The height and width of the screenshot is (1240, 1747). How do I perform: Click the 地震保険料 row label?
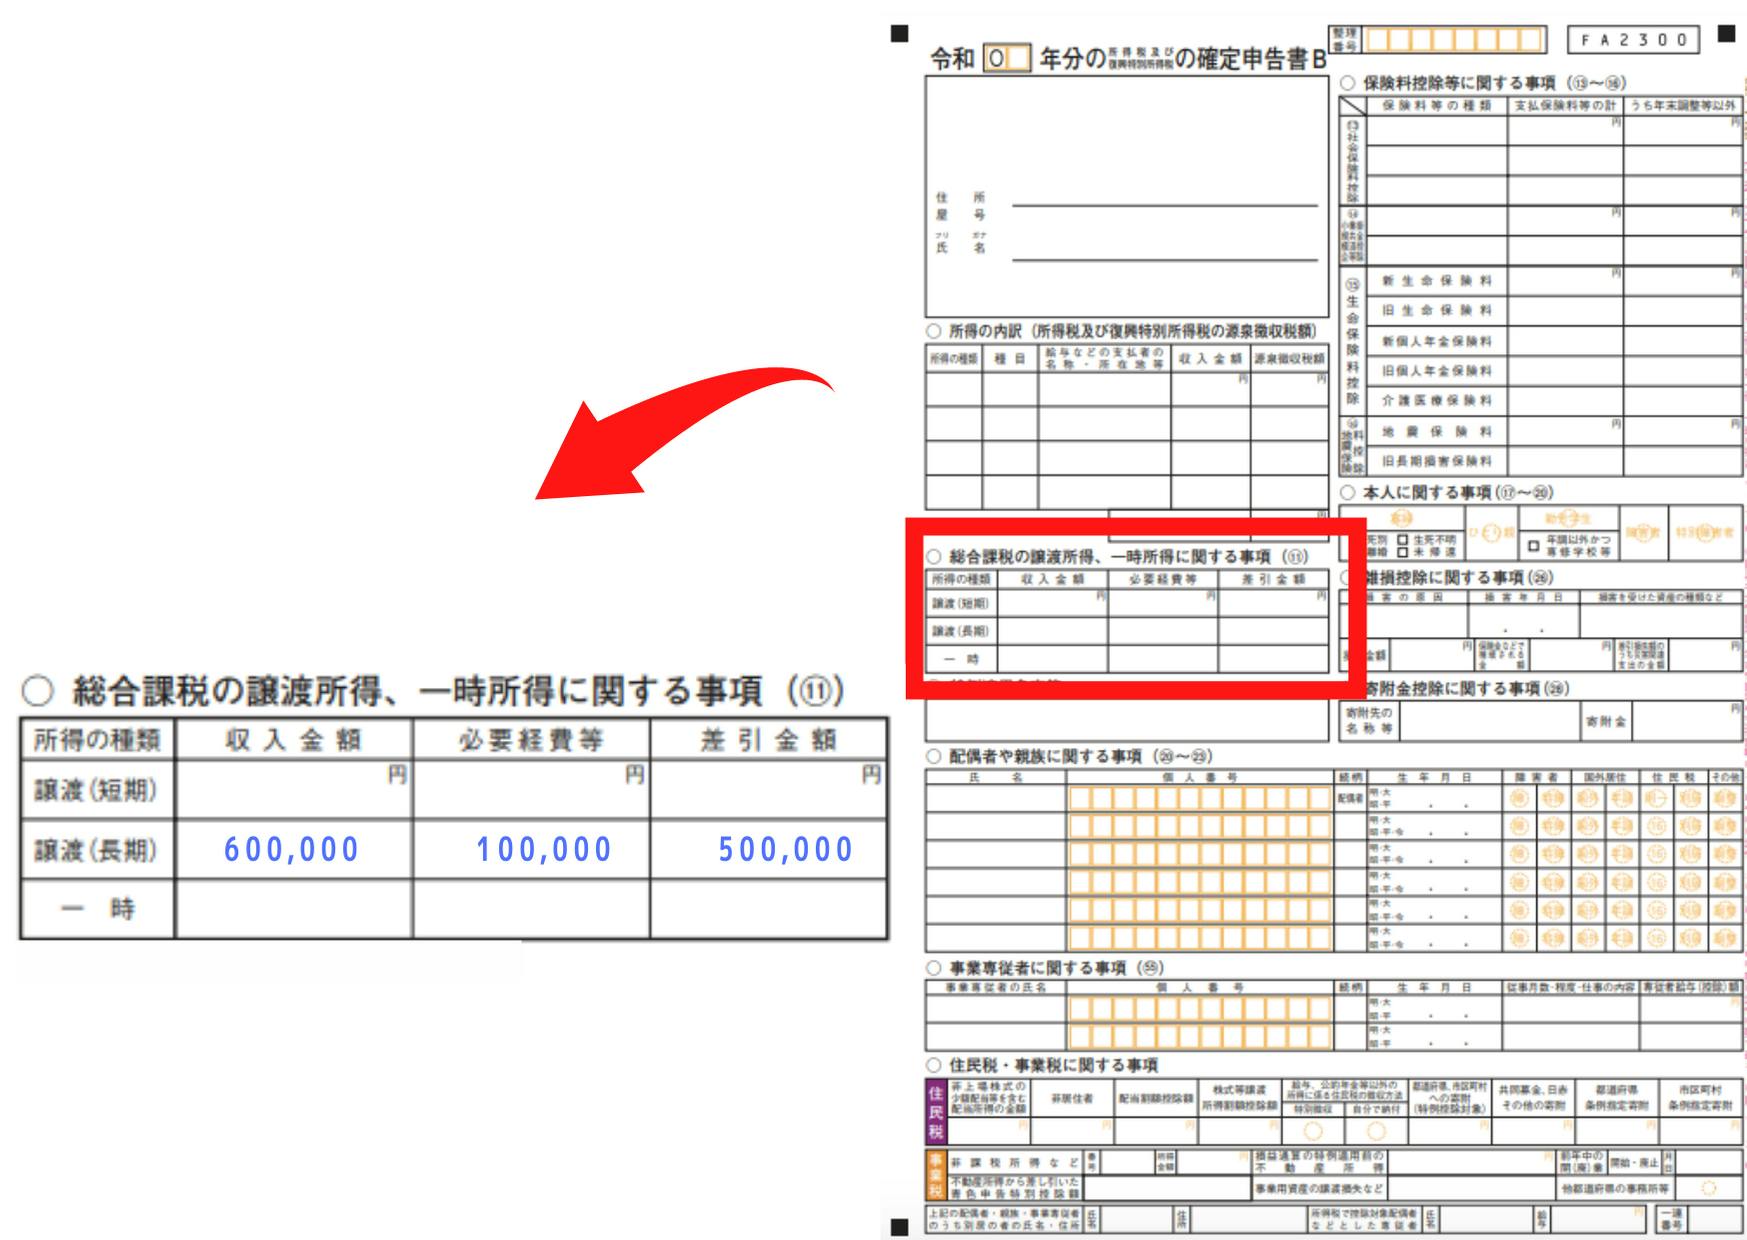click(1437, 432)
